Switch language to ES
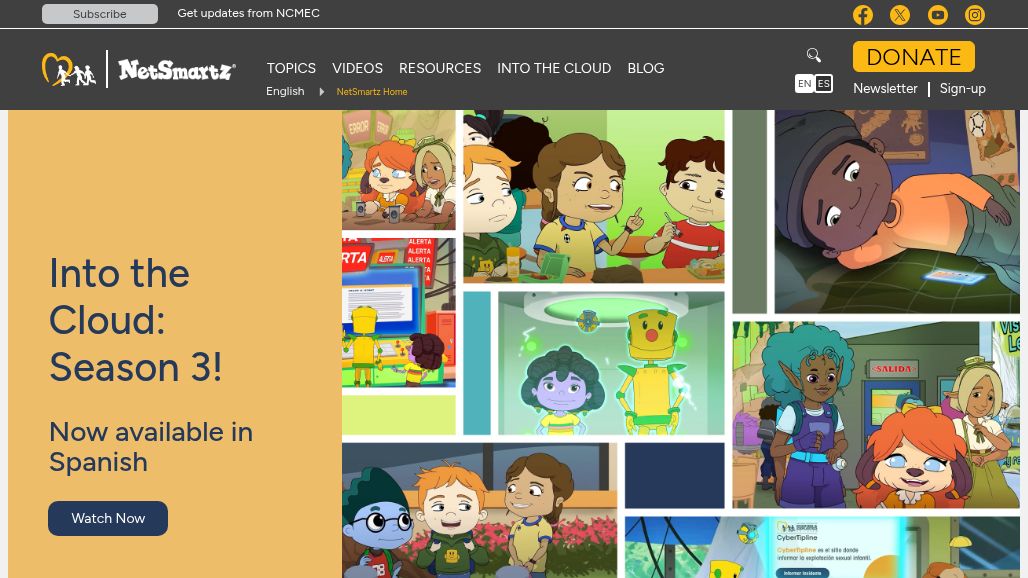The width and height of the screenshot is (1028, 578). coord(823,83)
